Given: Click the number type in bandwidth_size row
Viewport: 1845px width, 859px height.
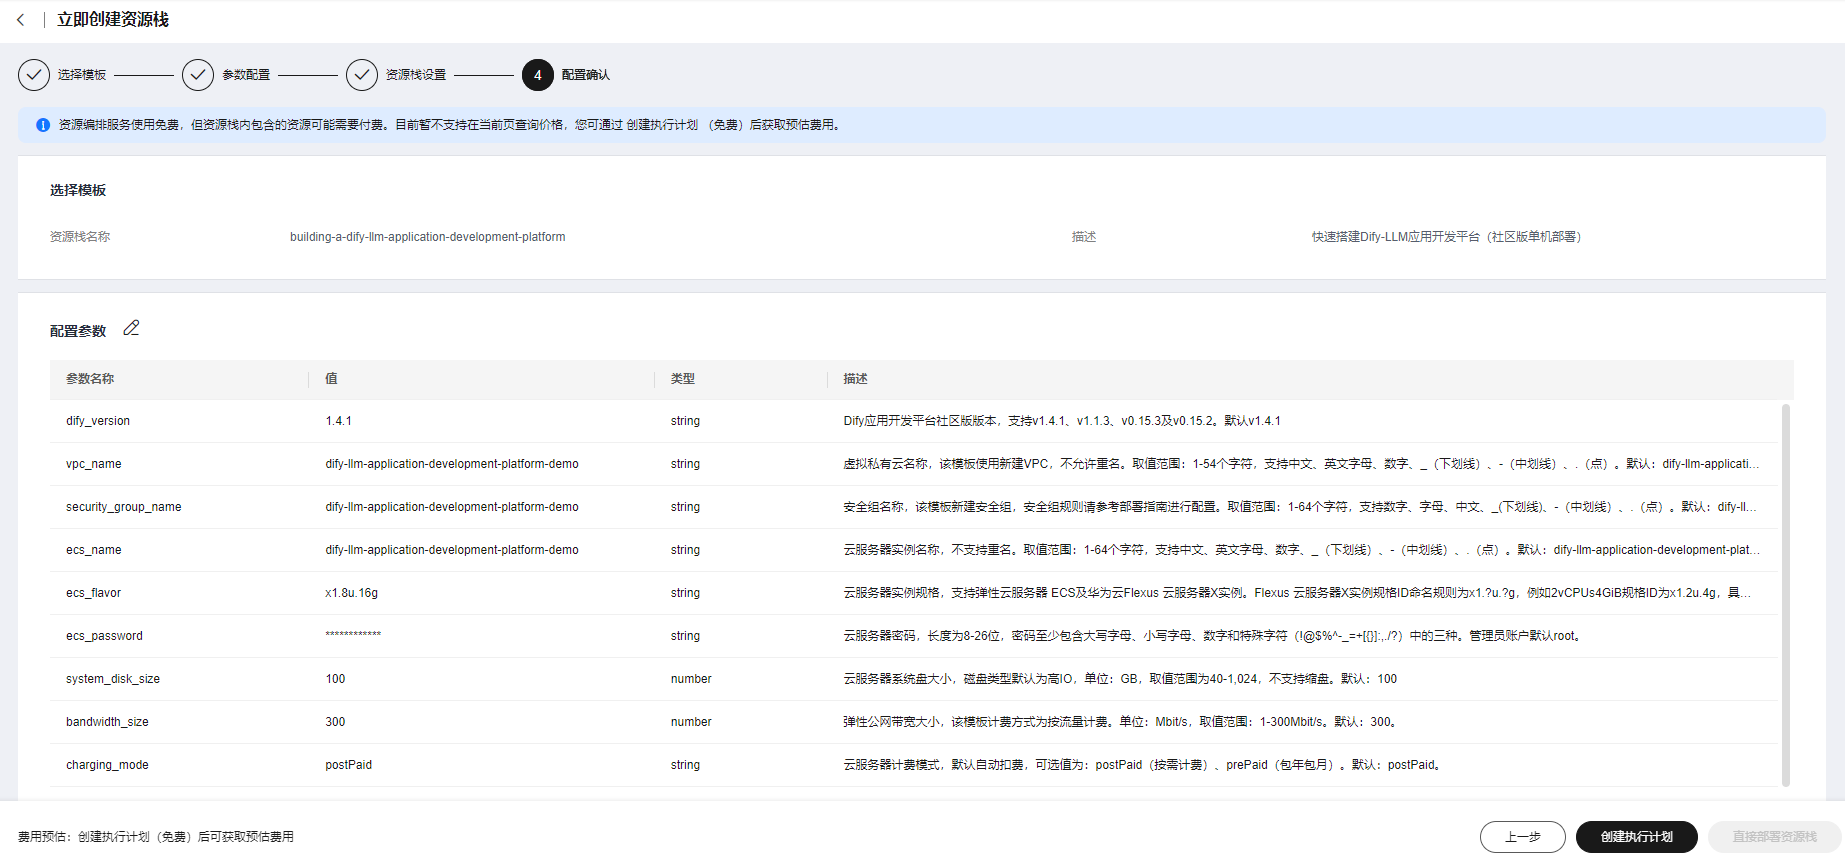Looking at the screenshot, I should [x=691, y=722].
